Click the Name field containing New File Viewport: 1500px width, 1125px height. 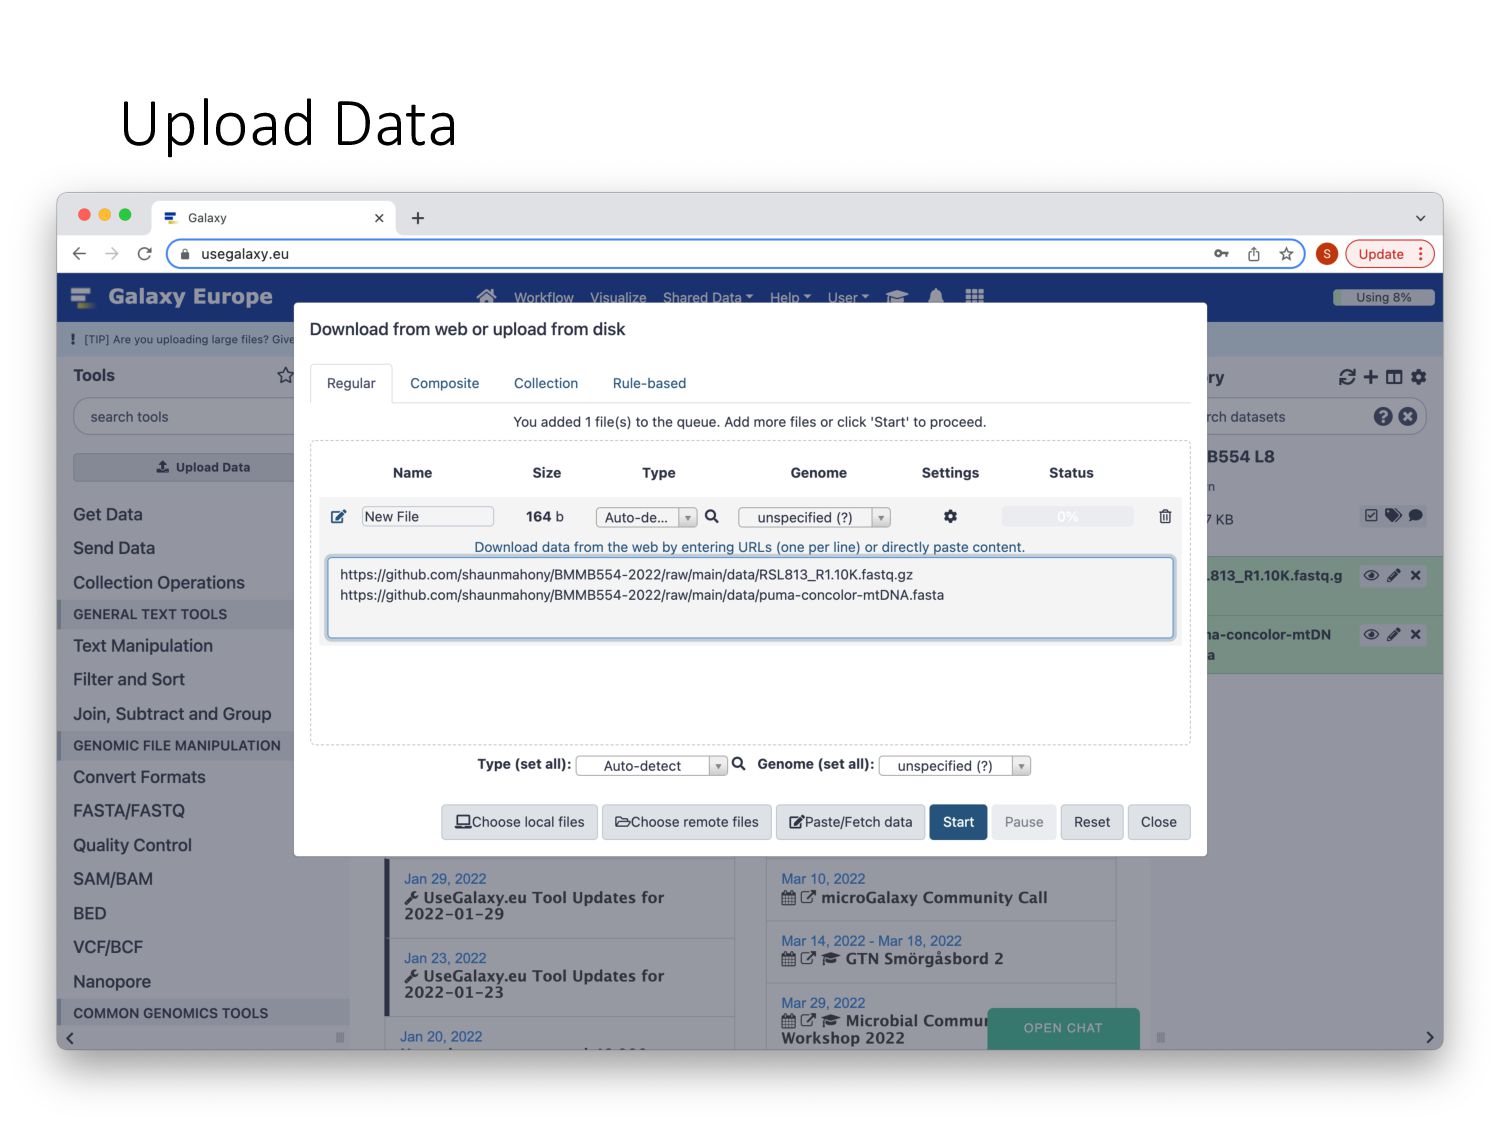point(428,517)
